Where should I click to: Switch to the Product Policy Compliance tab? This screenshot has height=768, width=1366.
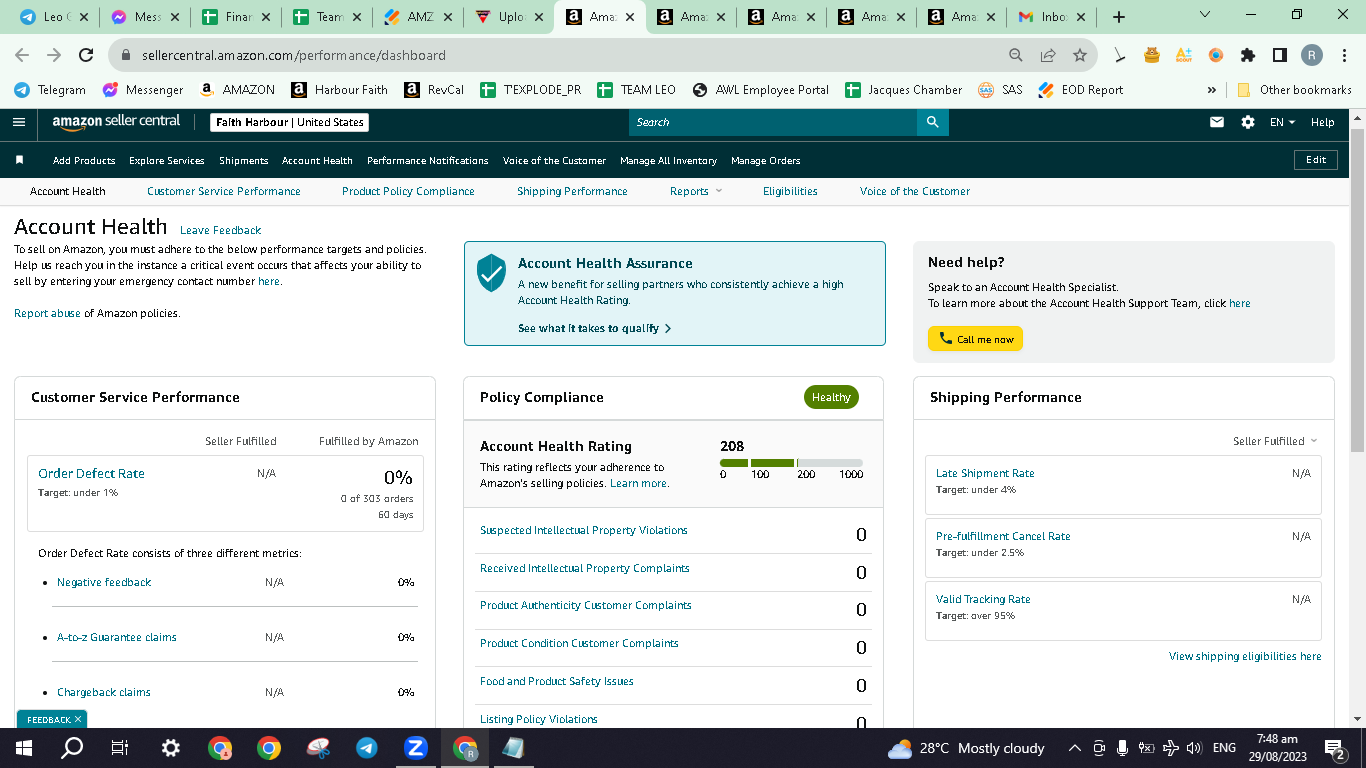408,191
